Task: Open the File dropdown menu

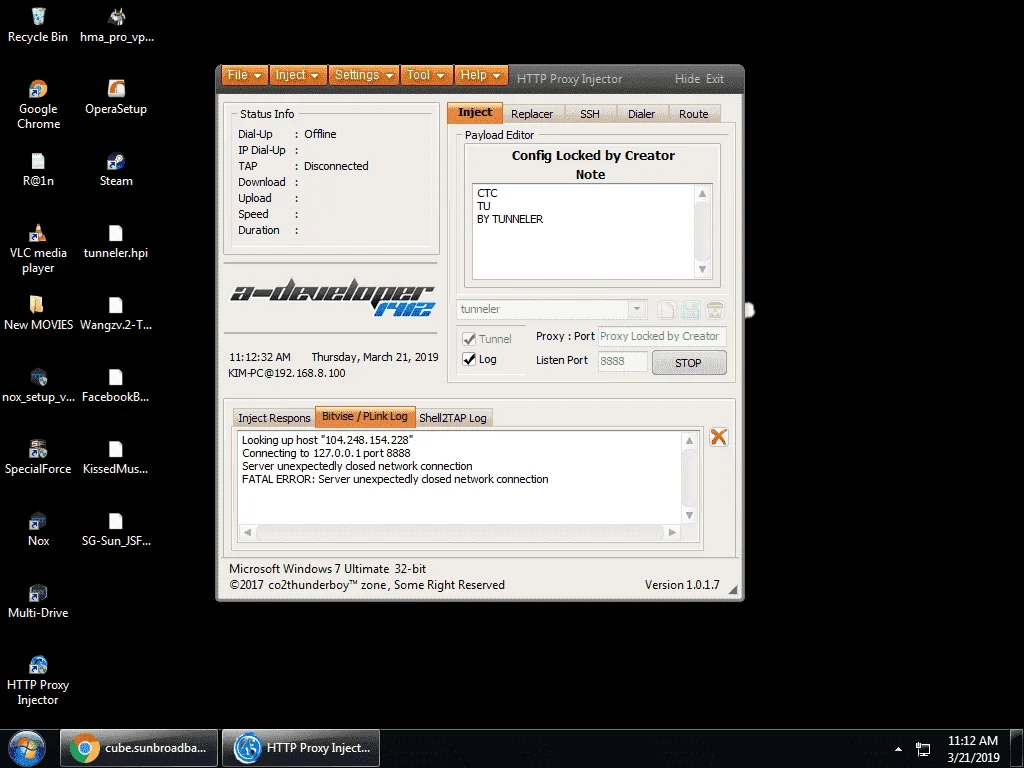Action: (244, 75)
